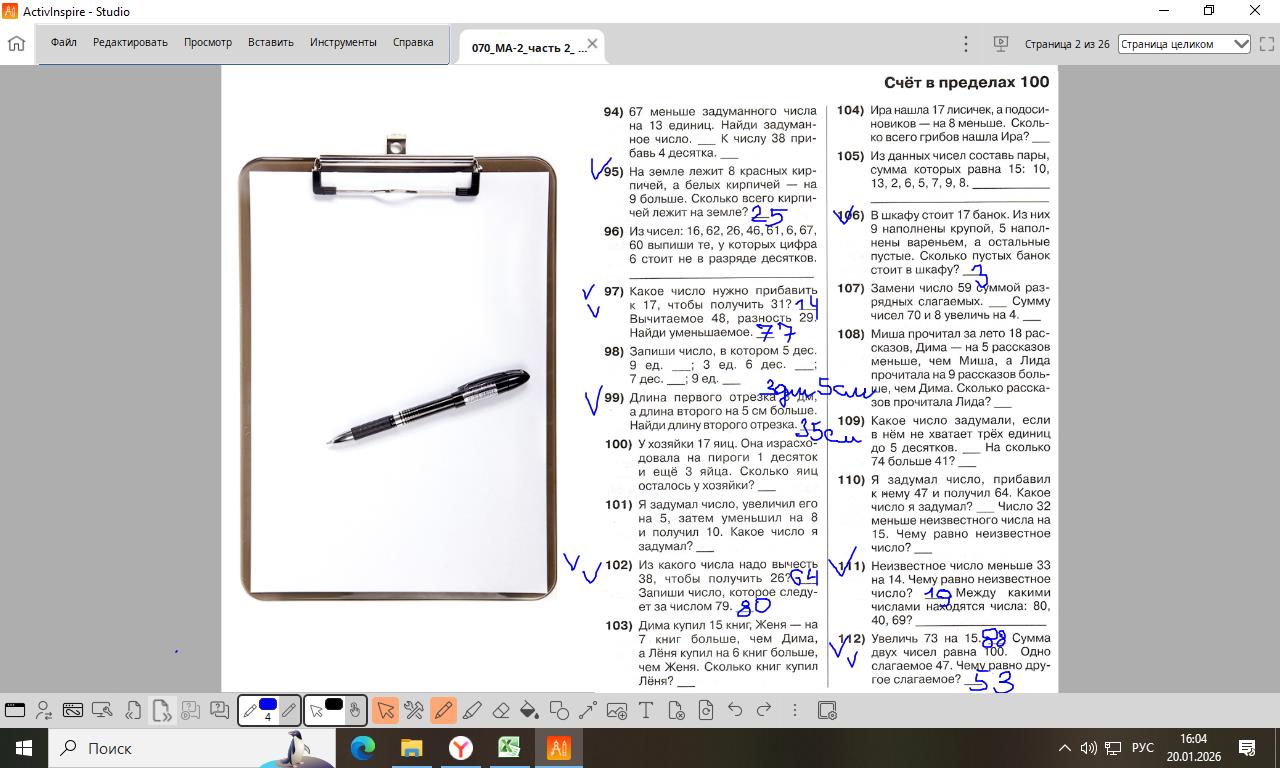
Task: Select the Text tool
Action: pyautogui.click(x=646, y=710)
